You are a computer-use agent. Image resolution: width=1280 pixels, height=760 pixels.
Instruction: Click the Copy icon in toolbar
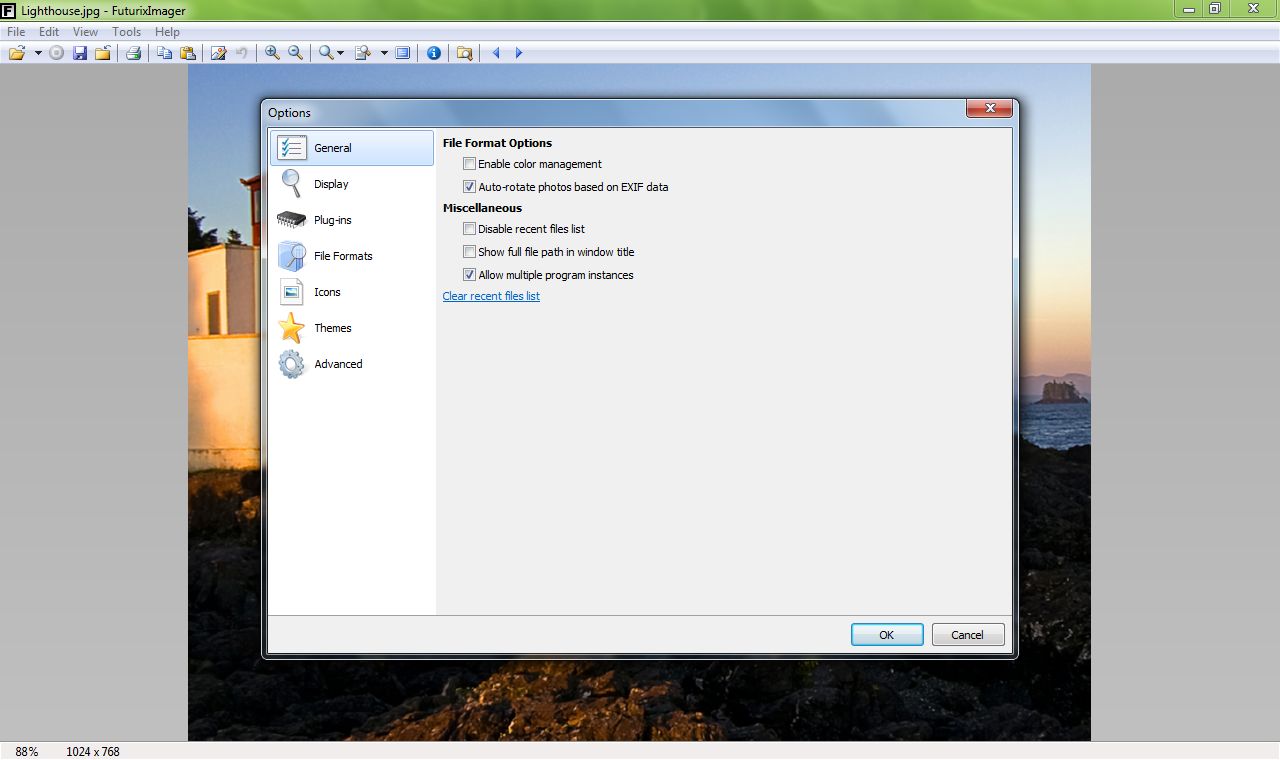pyautogui.click(x=165, y=53)
